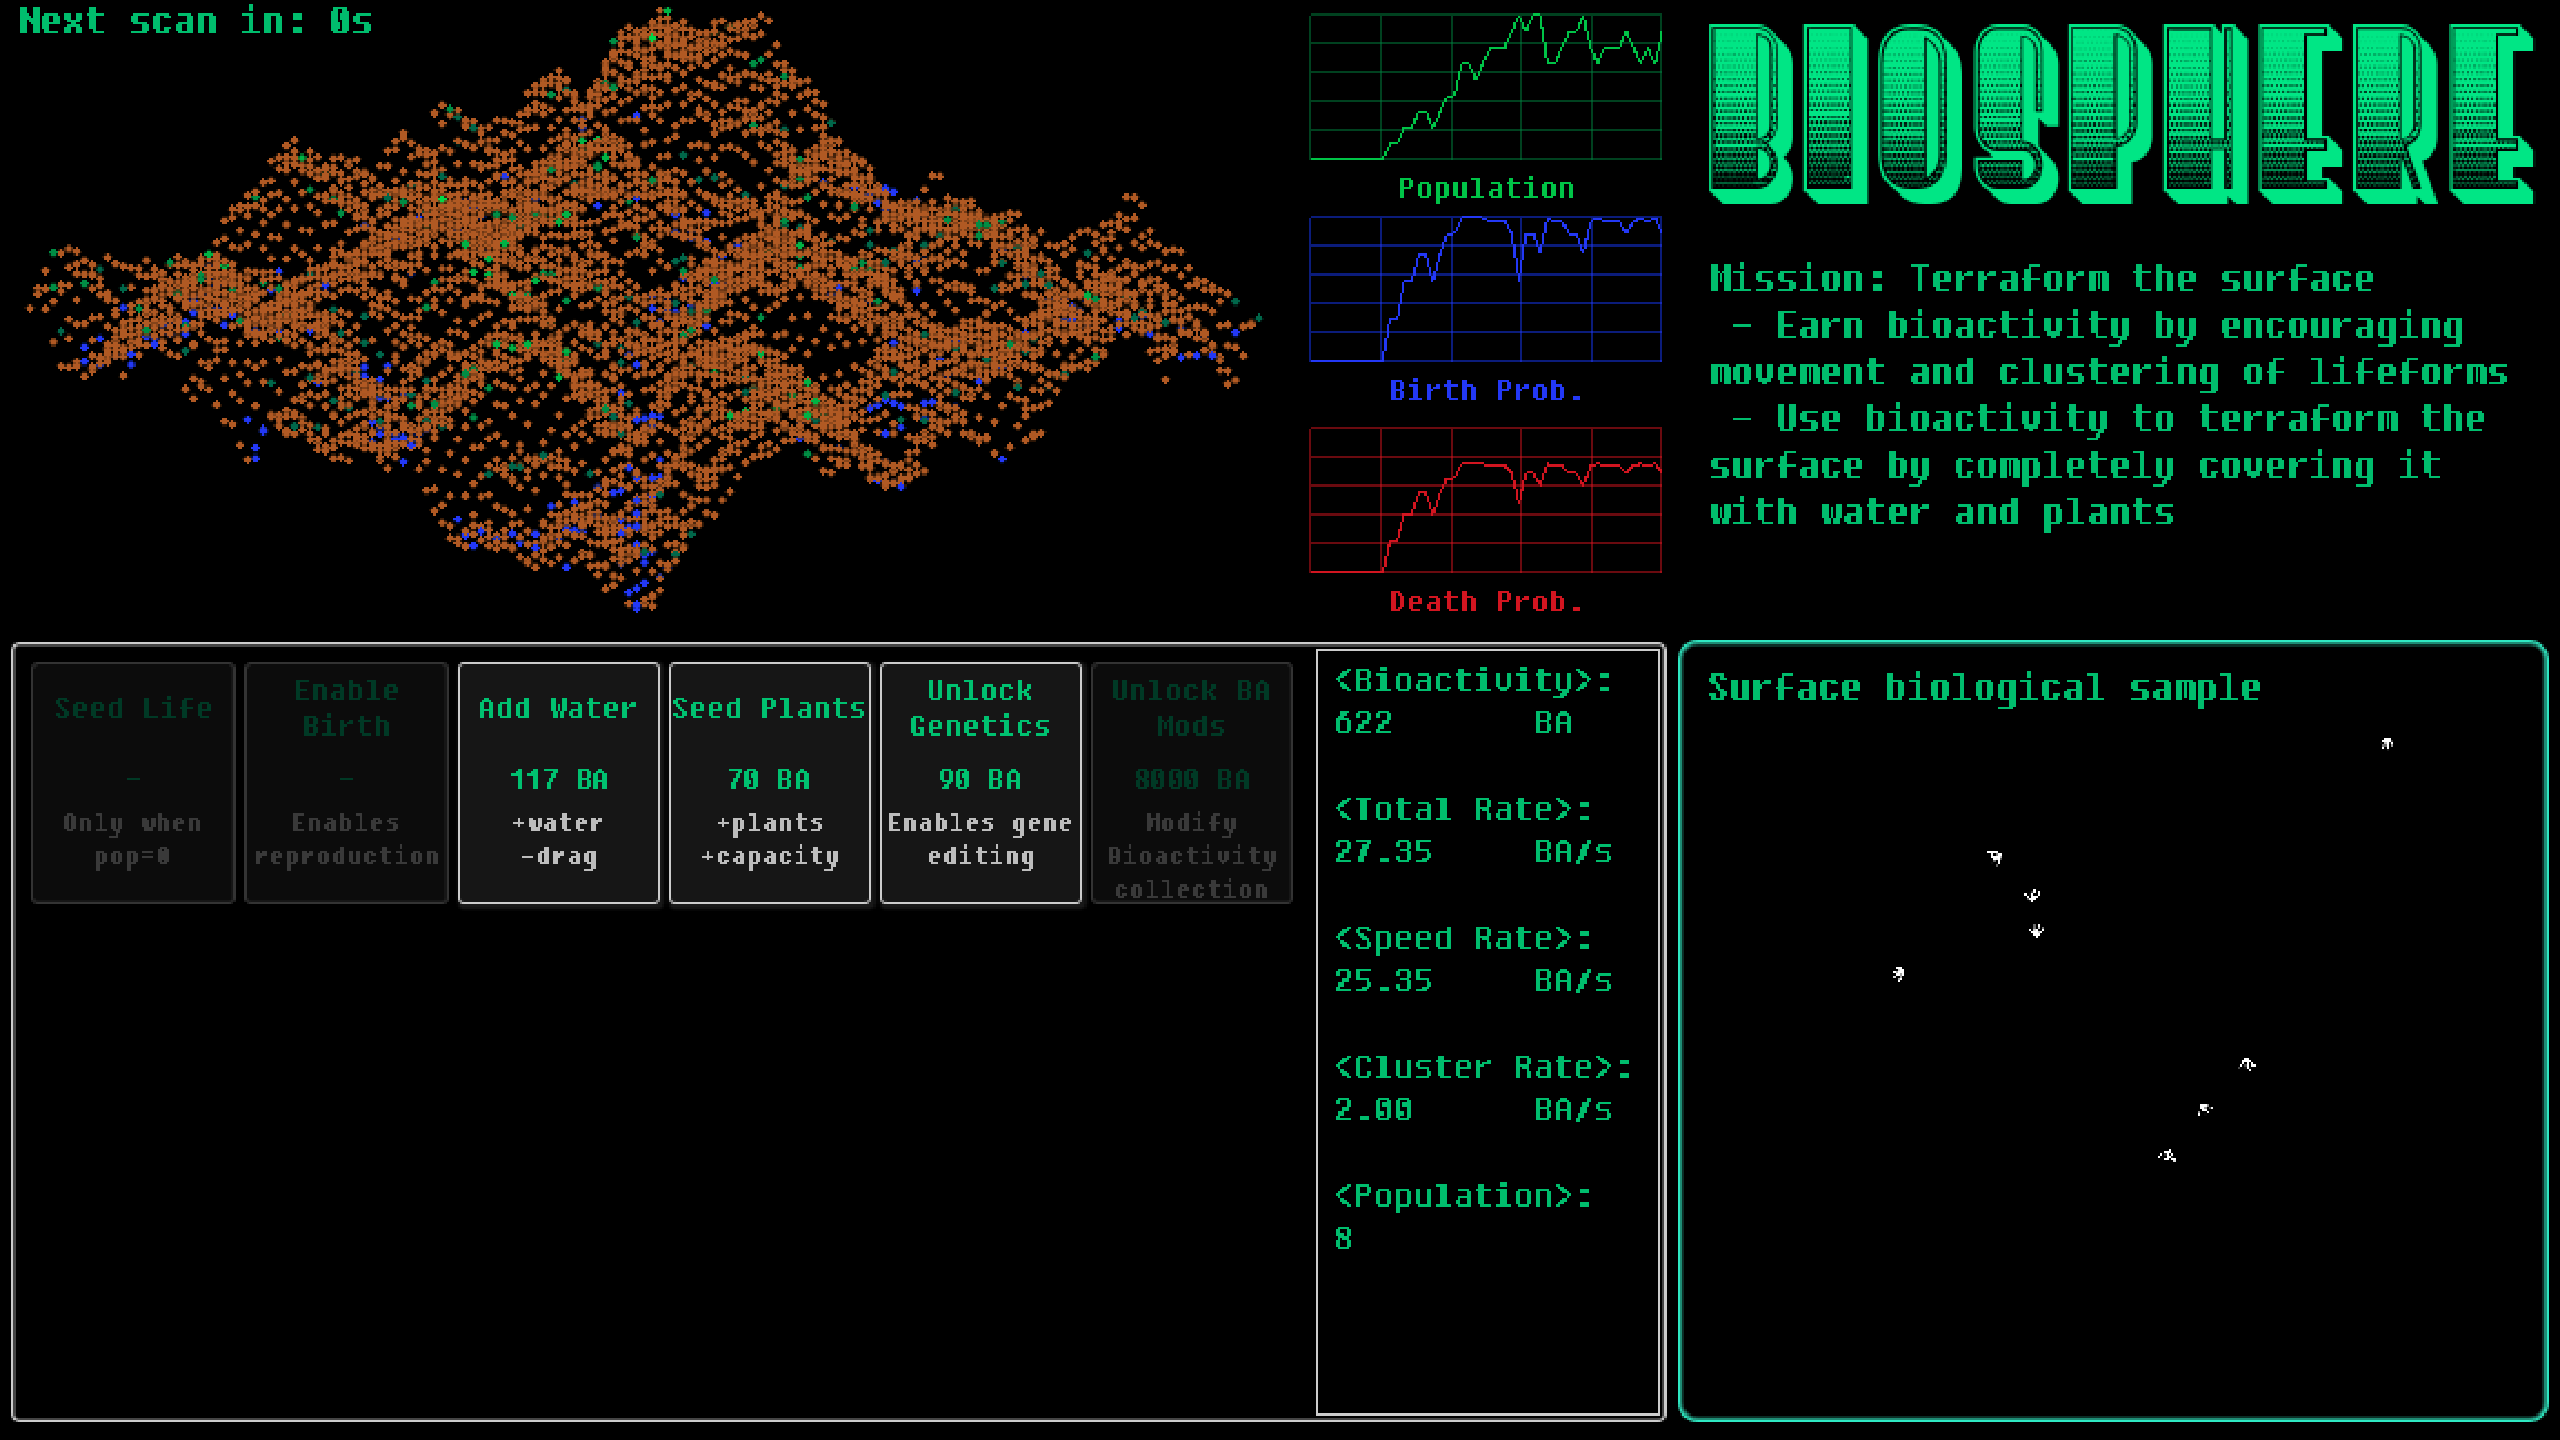Buy the Seed Plants upgrade
The width and height of the screenshot is (2560, 1440).
(x=769, y=782)
